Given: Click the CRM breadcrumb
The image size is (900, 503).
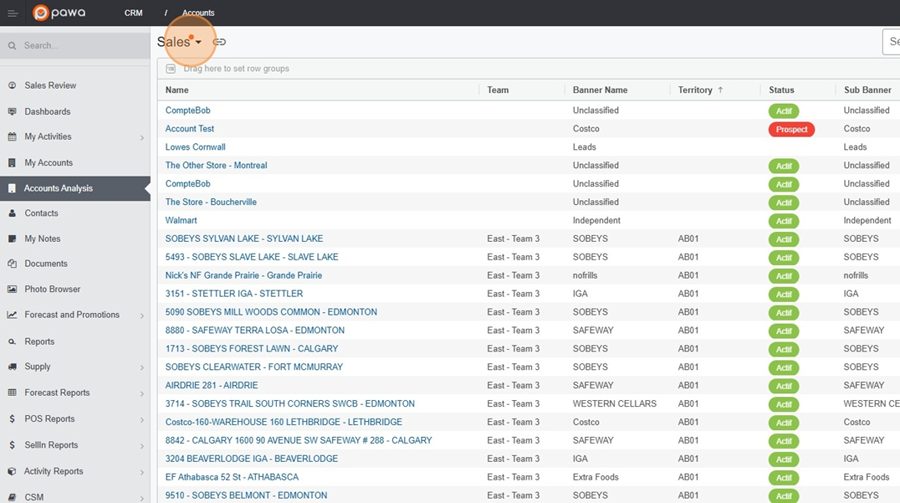Looking at the screenshot, I should tap(133, 13).
